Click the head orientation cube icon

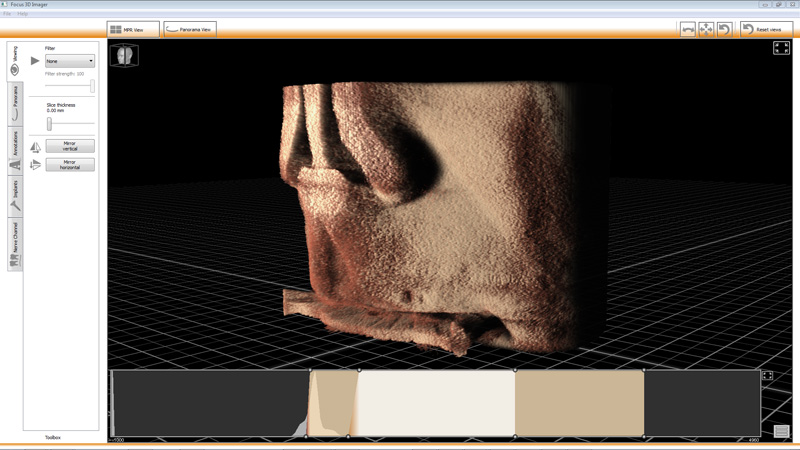pyautogui.click(x=125, y=56)
